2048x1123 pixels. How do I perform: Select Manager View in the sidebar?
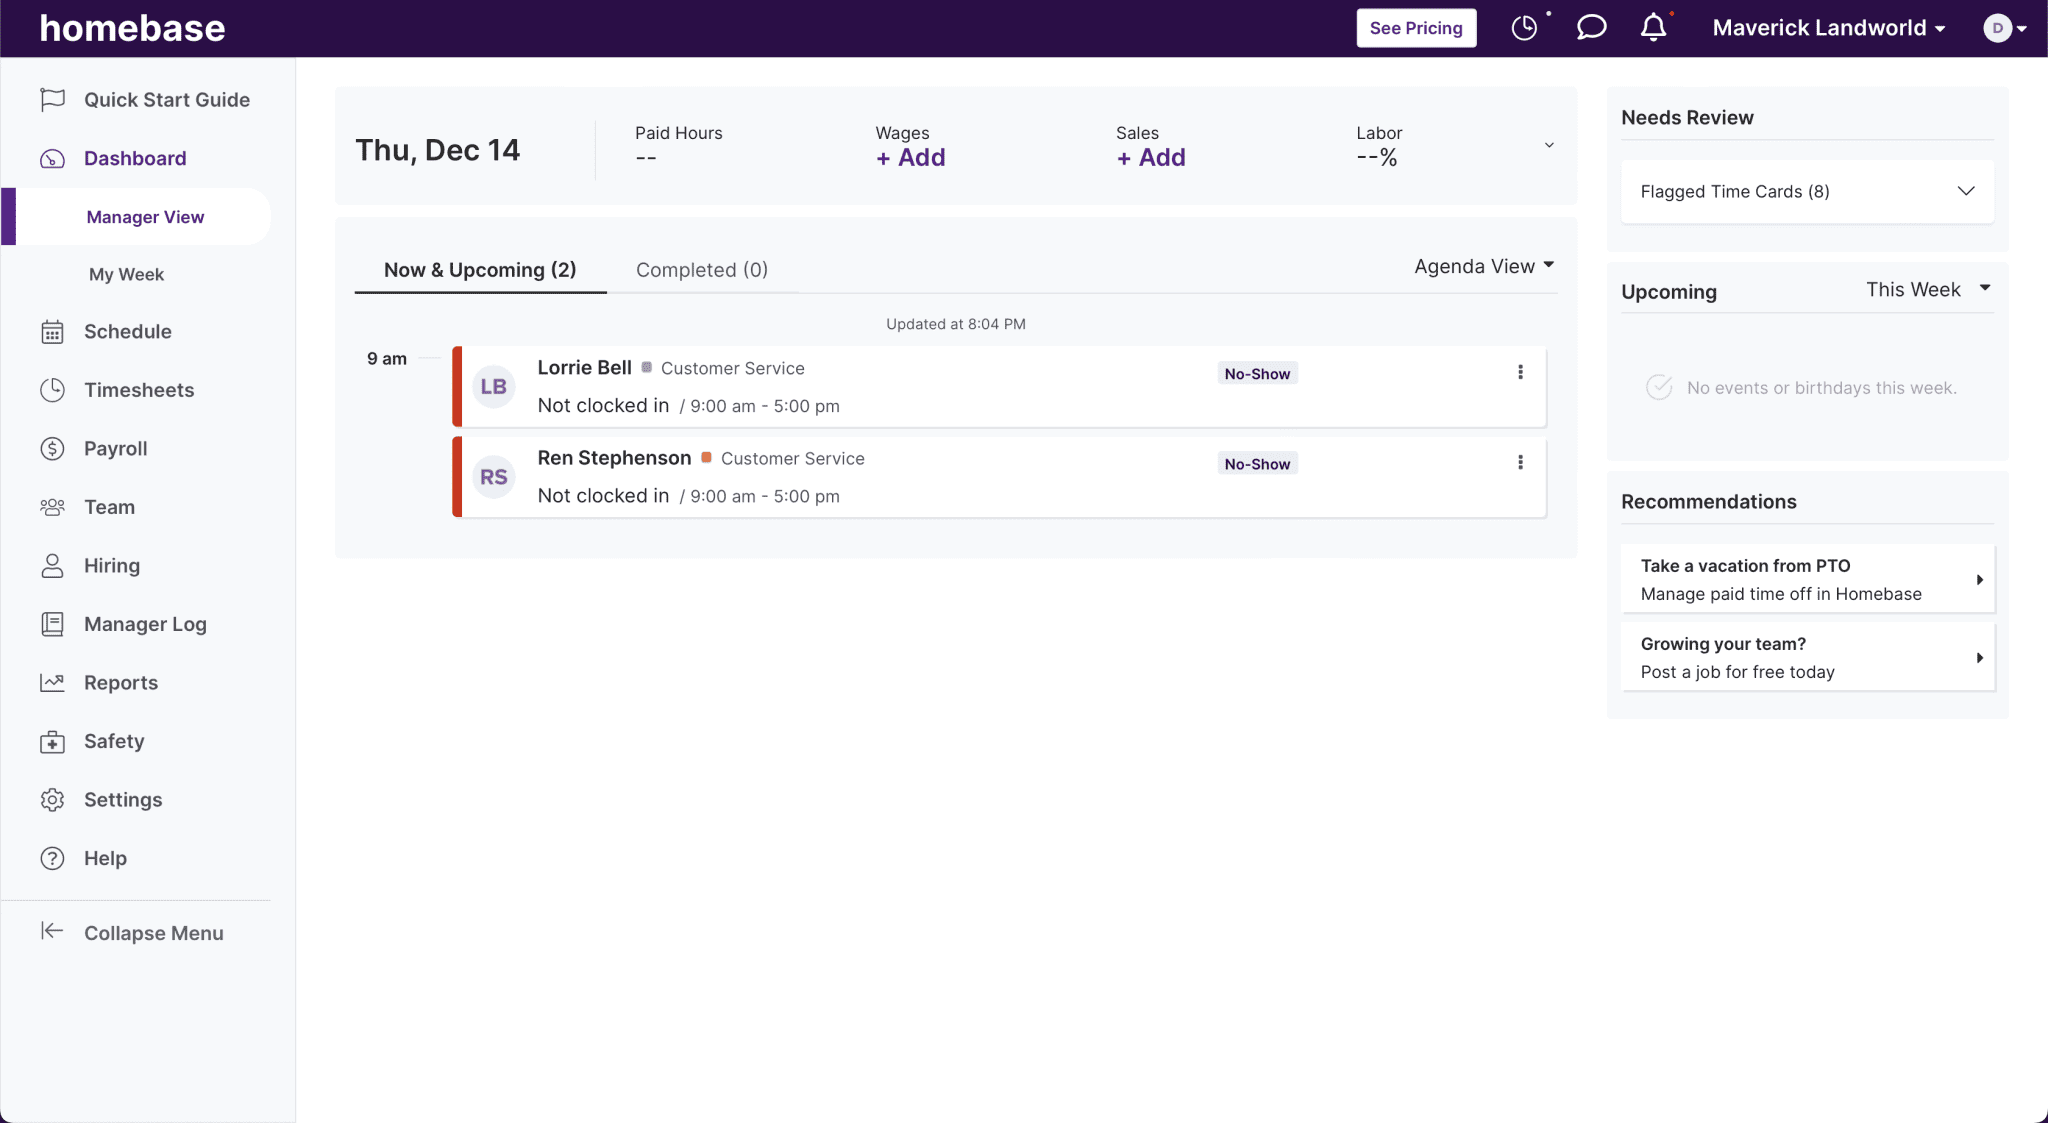(x=144, y=216)
